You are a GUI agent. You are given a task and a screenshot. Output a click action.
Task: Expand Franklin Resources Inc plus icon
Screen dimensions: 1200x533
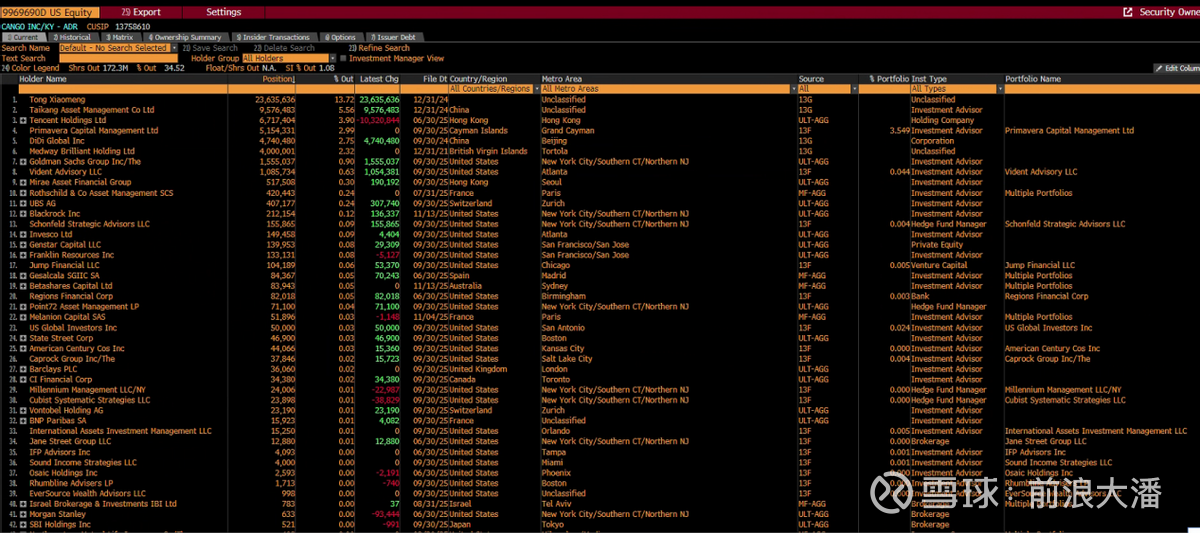click(23, 255)
